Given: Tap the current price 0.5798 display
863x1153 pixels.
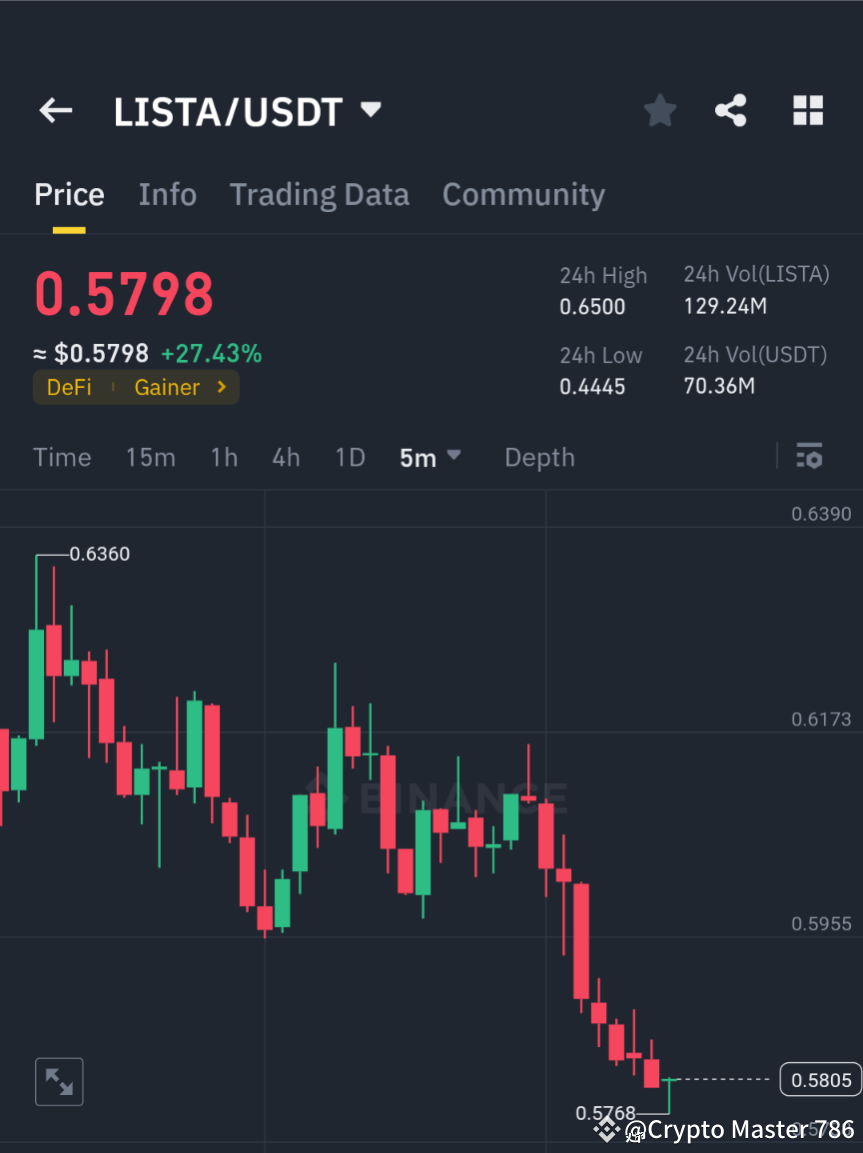Looking at the screenshot, I should point(124,295).
